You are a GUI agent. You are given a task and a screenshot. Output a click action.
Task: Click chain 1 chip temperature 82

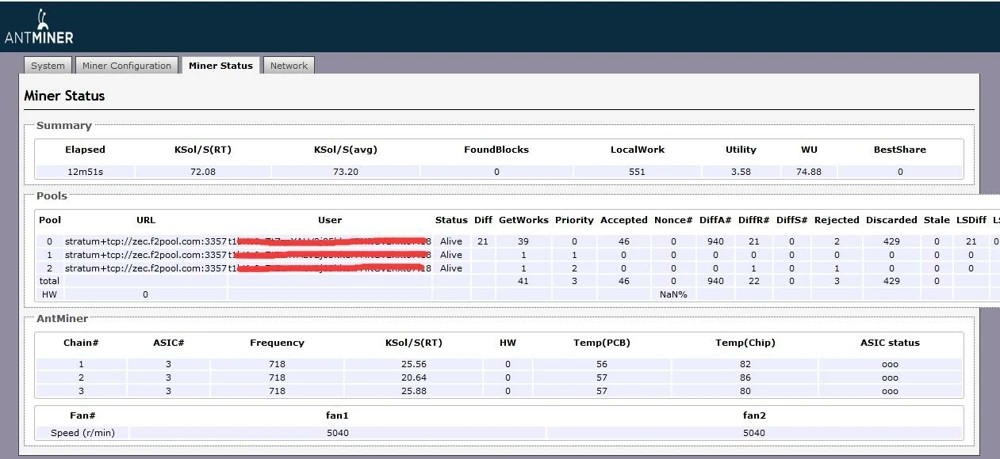745,365
